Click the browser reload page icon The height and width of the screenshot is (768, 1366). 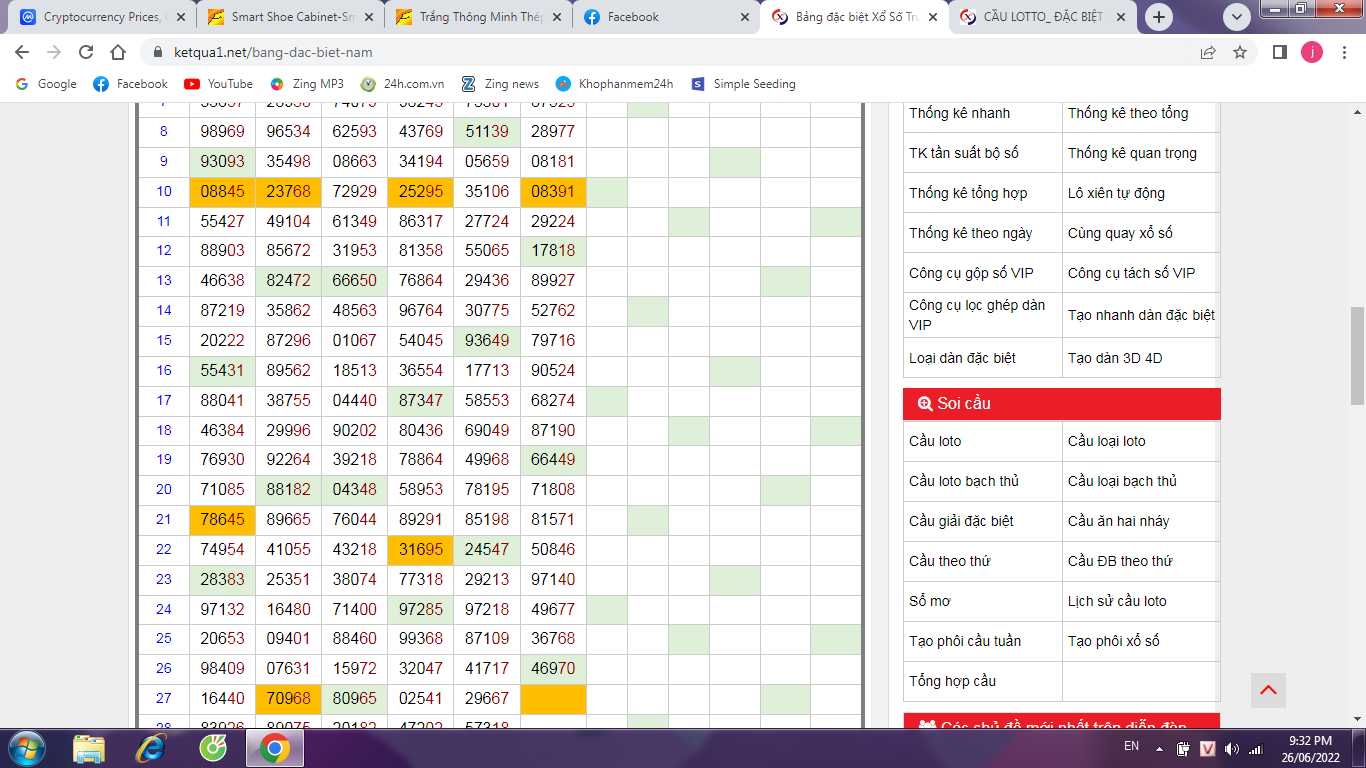click(x=86, y=52)
